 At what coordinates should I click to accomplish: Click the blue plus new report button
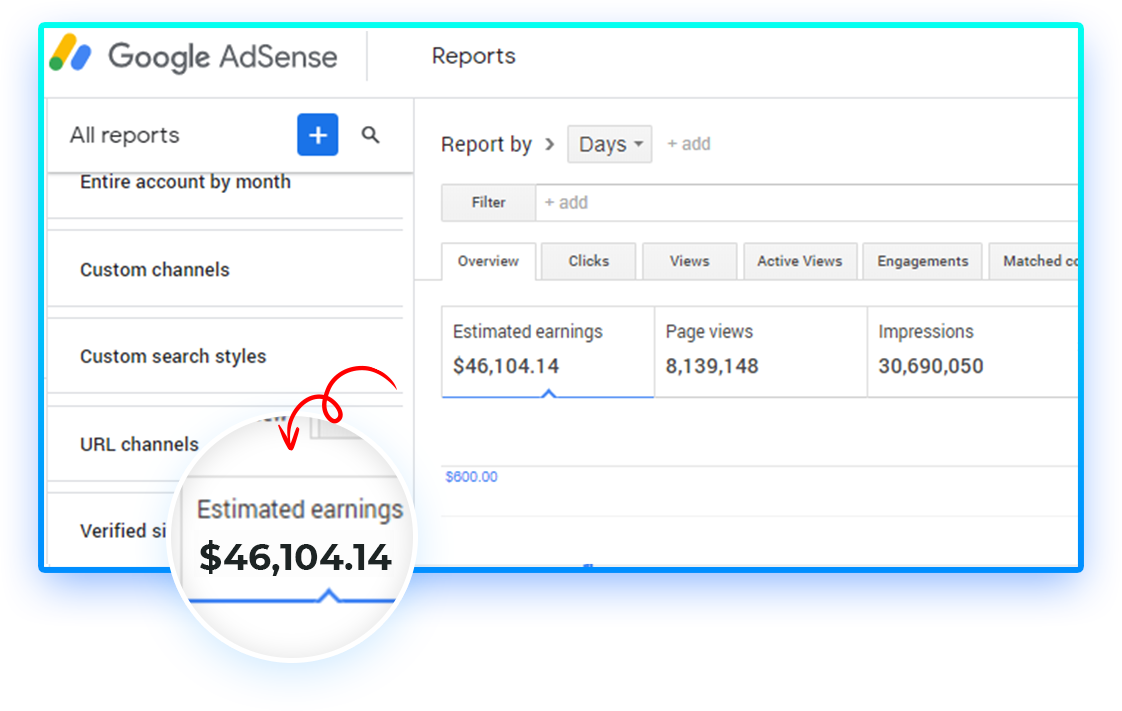click(x=318, y=134)
